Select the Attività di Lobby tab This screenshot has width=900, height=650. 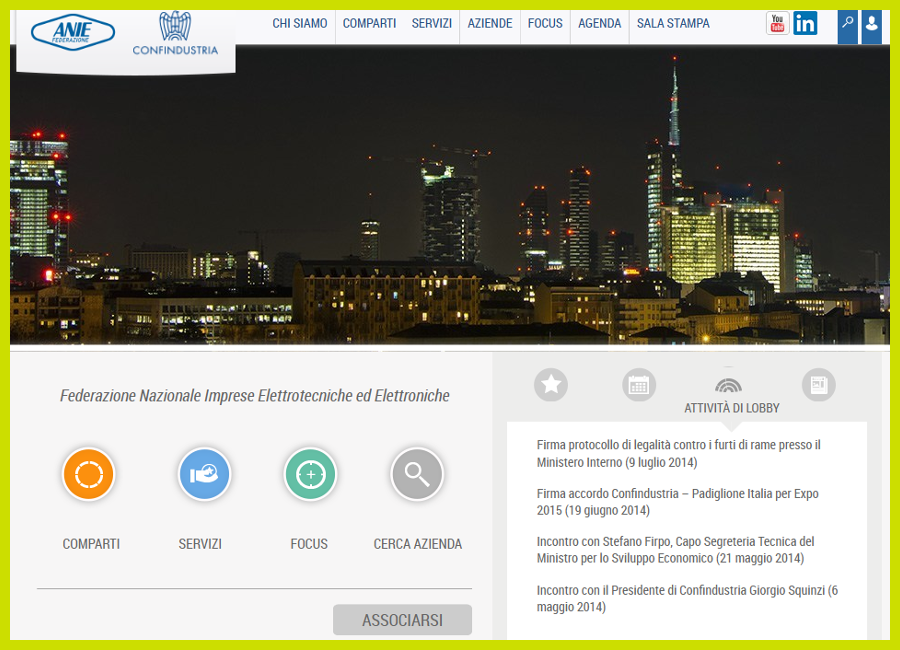point(729,393)
